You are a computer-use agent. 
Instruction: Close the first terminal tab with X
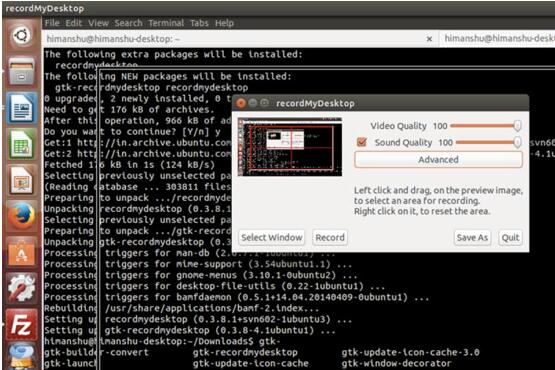tap(429, 39)
